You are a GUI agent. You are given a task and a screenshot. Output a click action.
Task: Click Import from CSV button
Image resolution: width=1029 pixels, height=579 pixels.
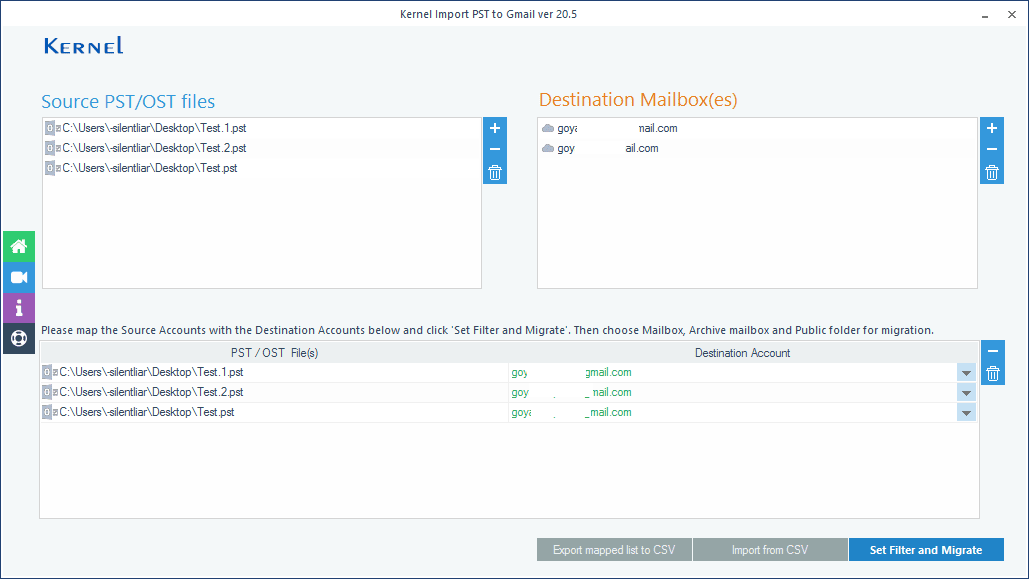tap(770, 550)
